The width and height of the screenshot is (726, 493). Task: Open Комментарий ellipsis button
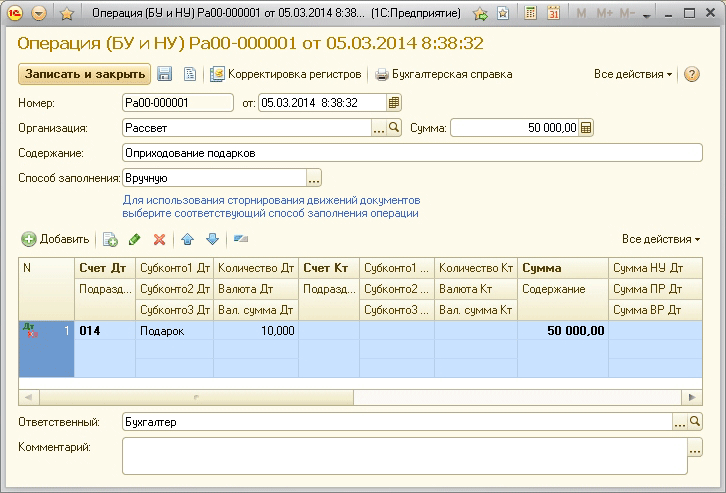tap(695, 447)
